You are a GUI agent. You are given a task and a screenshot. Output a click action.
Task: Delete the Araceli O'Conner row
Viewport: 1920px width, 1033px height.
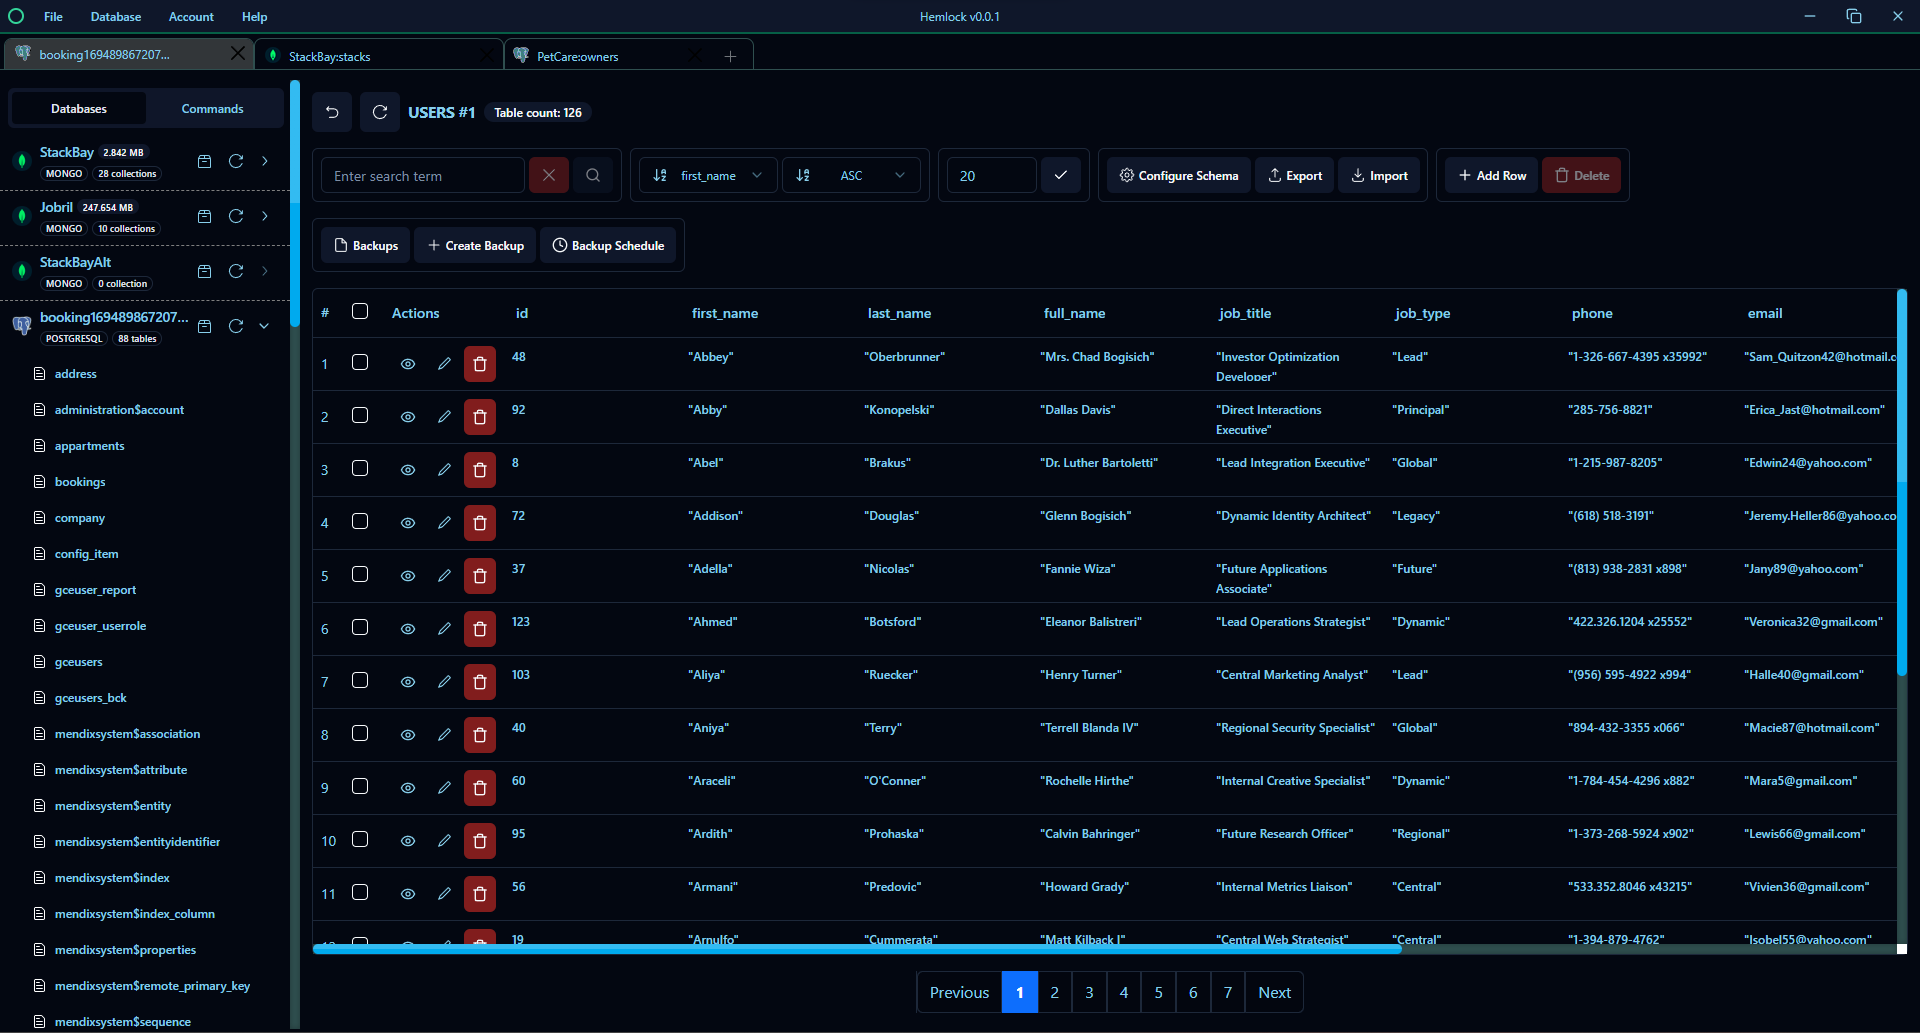[x=480, y=788]
